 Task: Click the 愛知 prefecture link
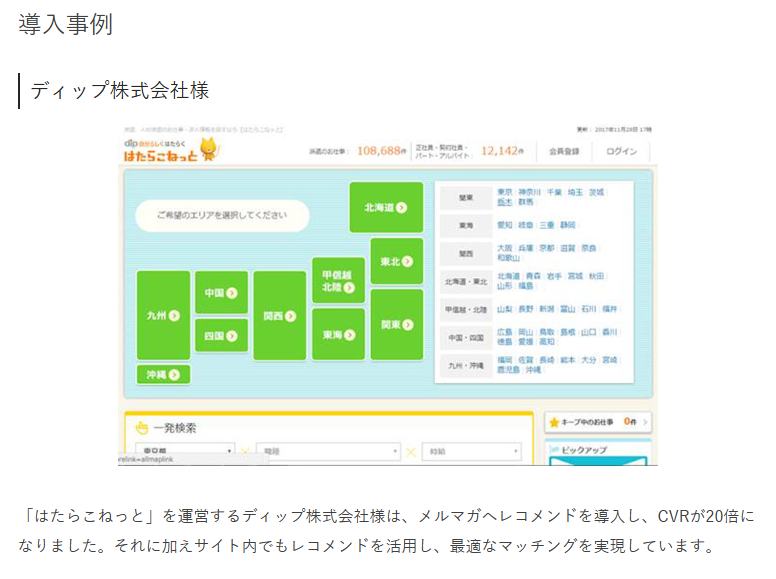(505, 225)
